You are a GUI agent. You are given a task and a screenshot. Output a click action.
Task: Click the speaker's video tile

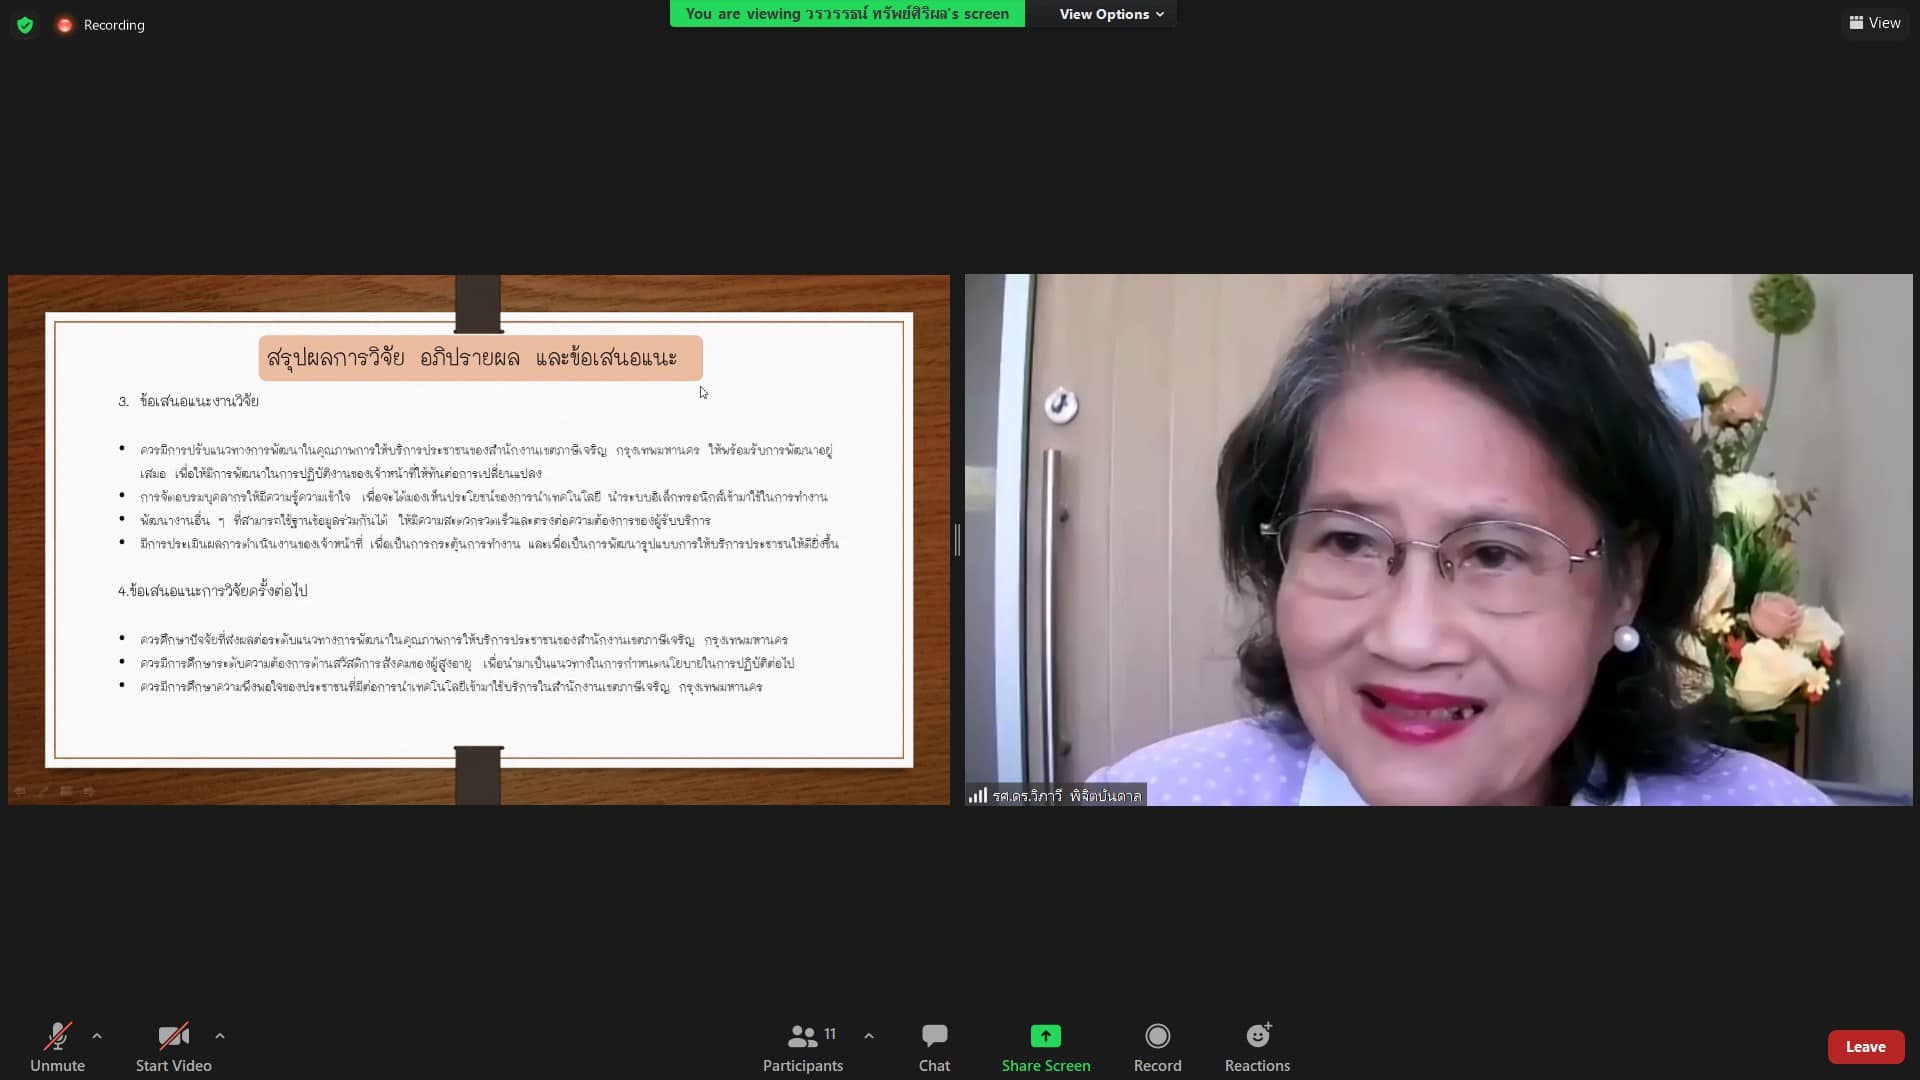point(1438,540)
